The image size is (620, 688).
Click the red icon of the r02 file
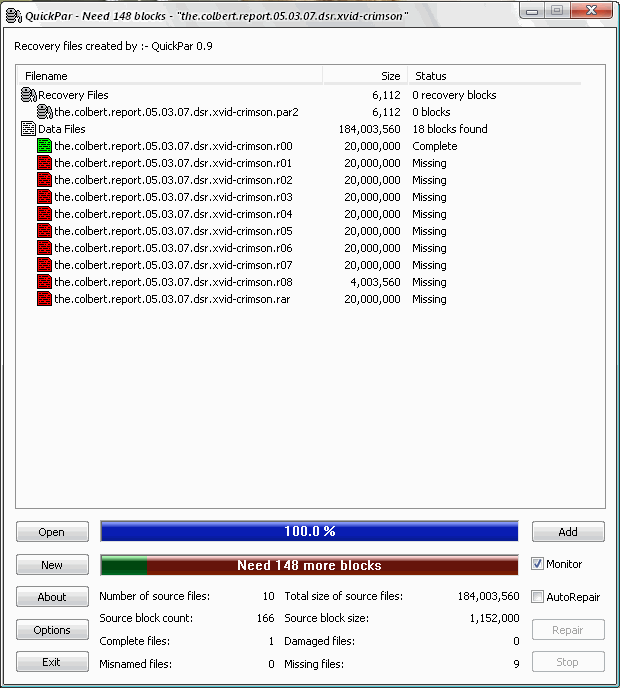(x=44, y=180)
